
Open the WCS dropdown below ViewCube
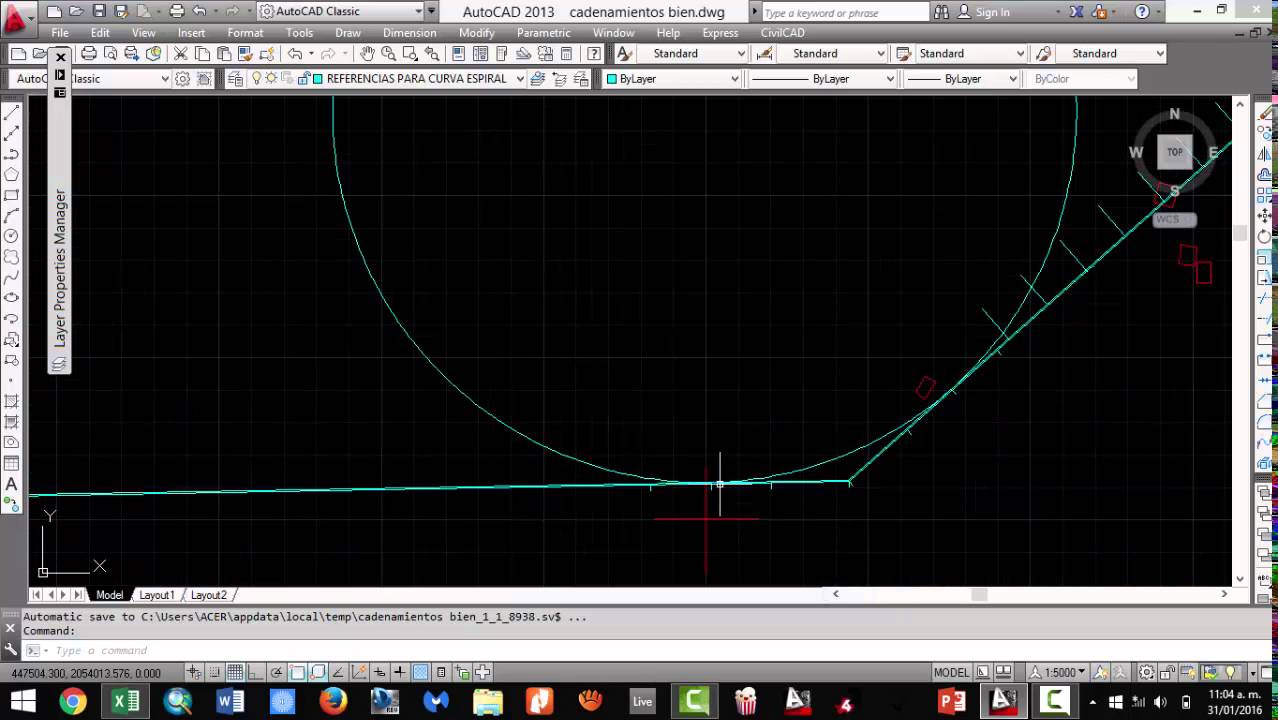[1174, 219]
